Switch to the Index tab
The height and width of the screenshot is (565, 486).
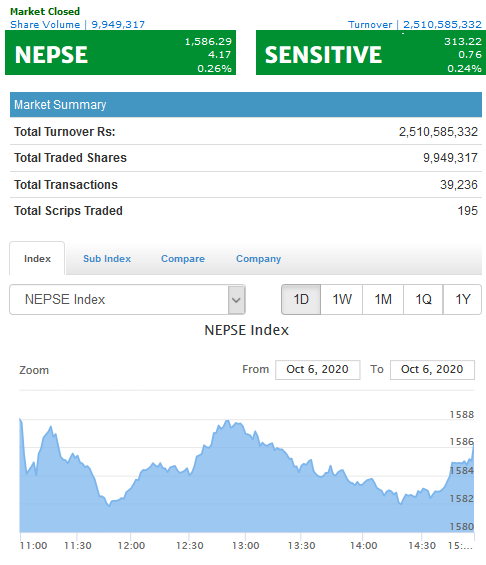coord(37,258)
